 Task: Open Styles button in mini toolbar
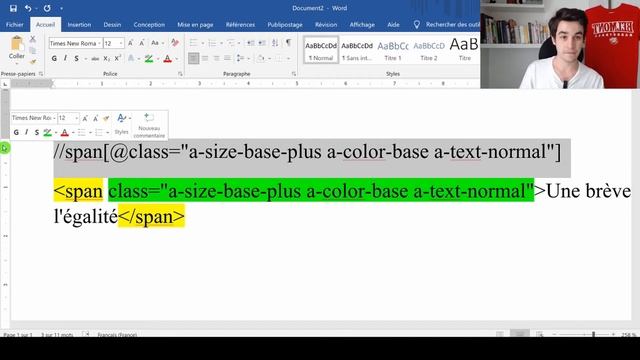121,124
